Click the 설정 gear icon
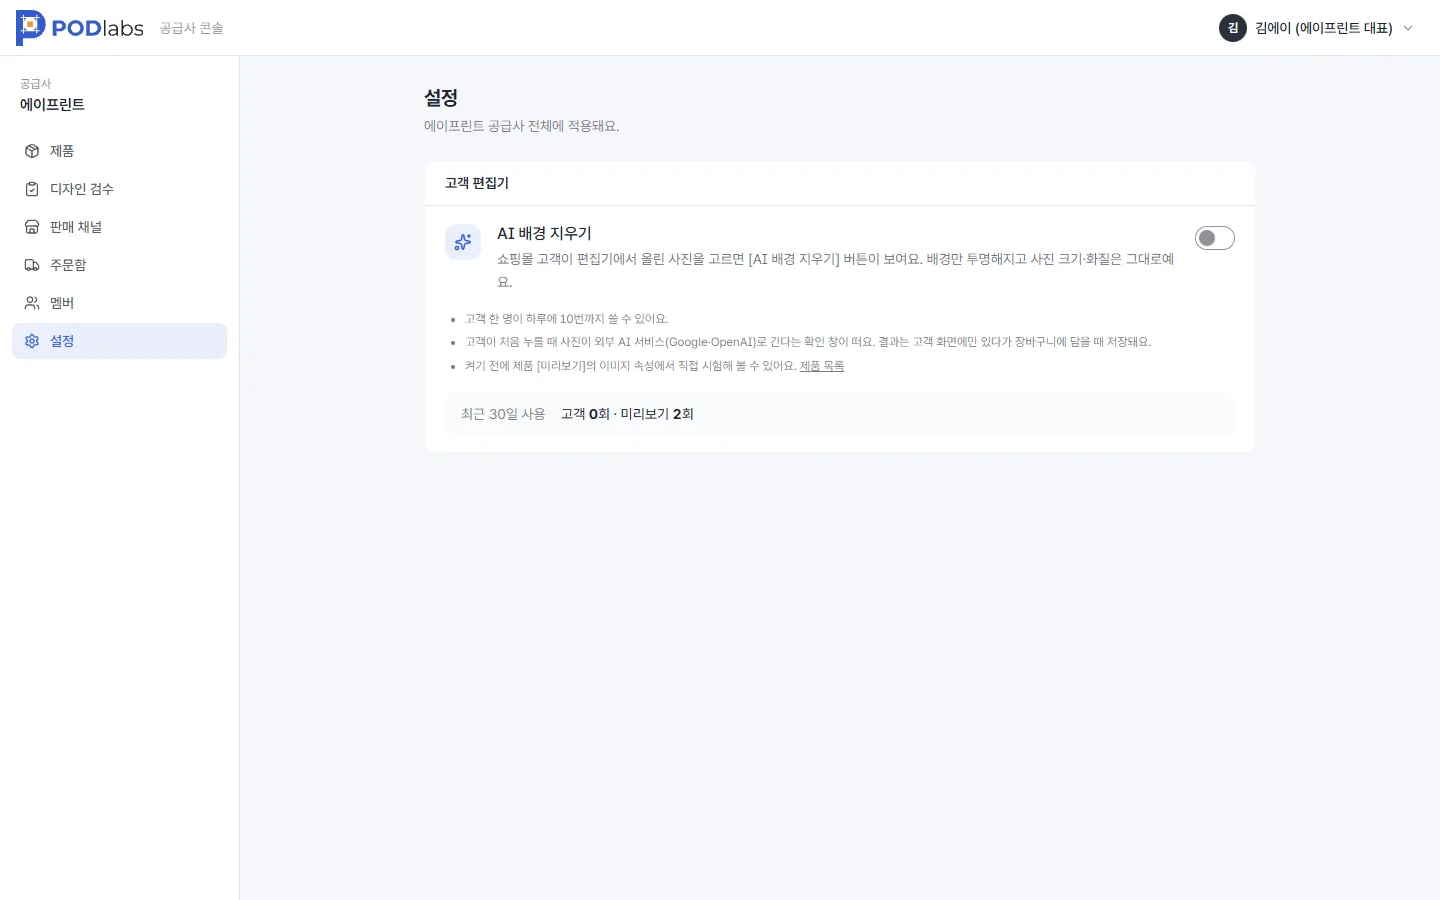 coord(32,341)
